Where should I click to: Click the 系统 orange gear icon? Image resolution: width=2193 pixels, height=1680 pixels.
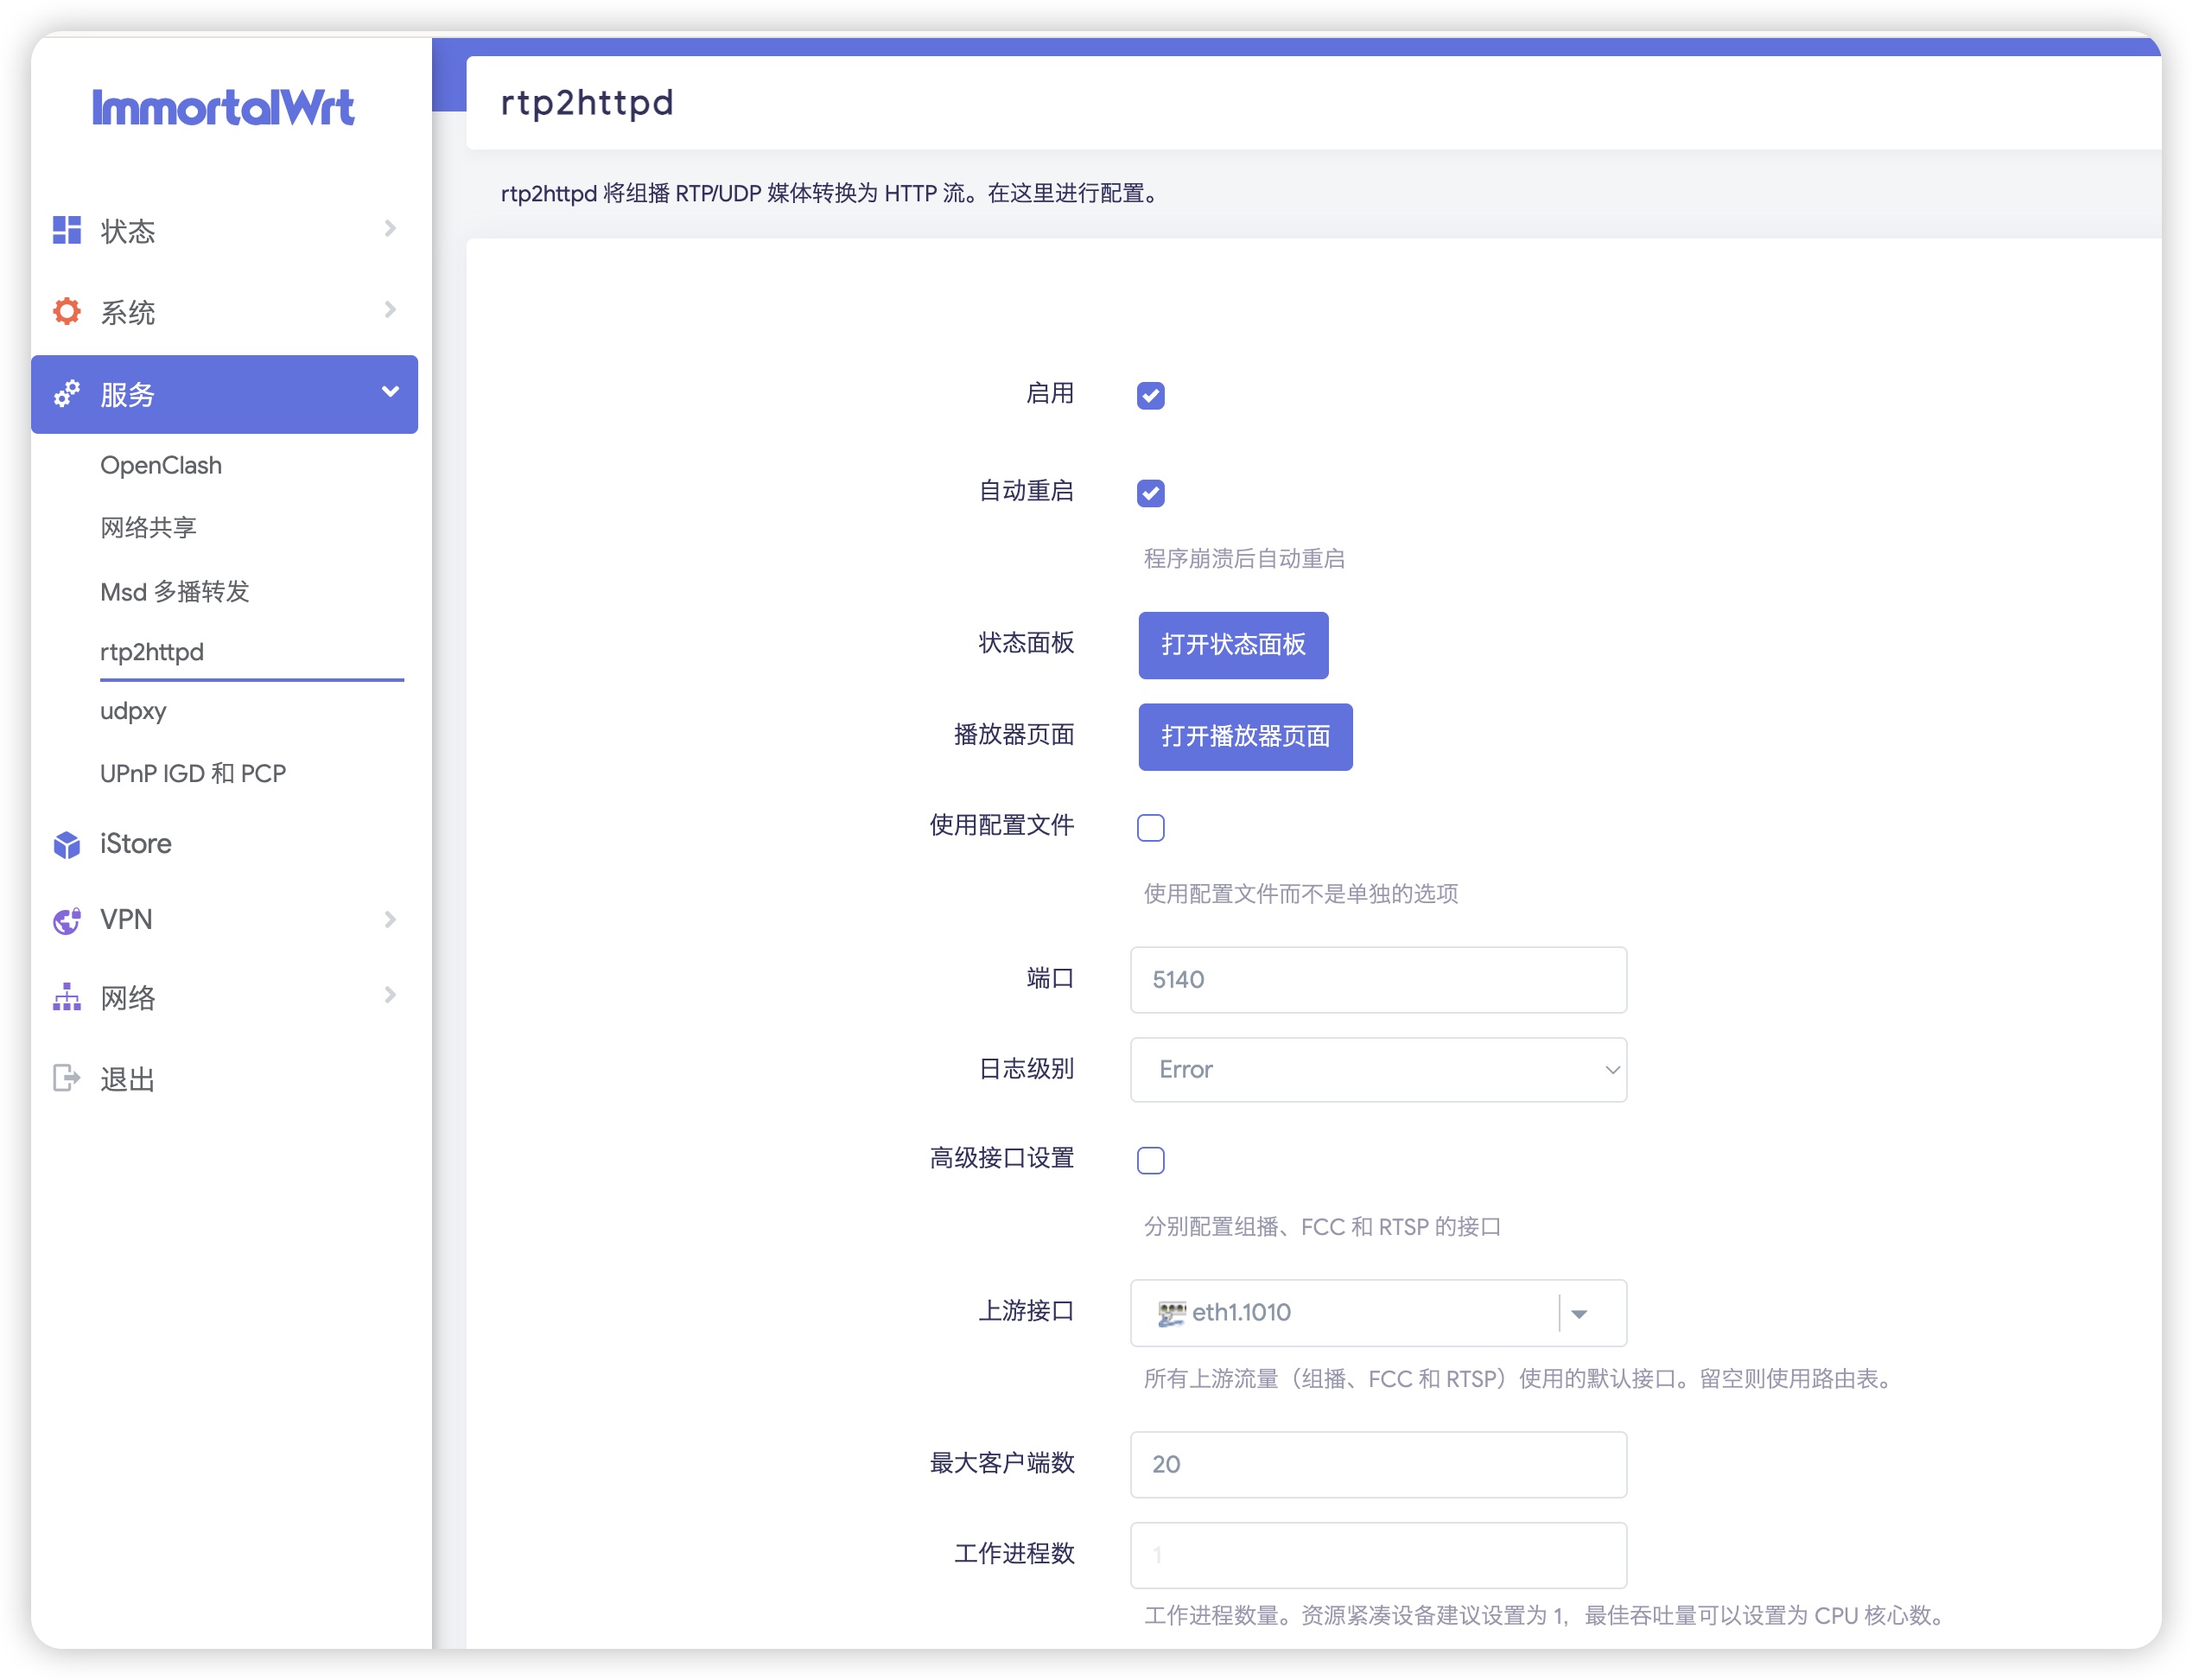click(66, 311)
